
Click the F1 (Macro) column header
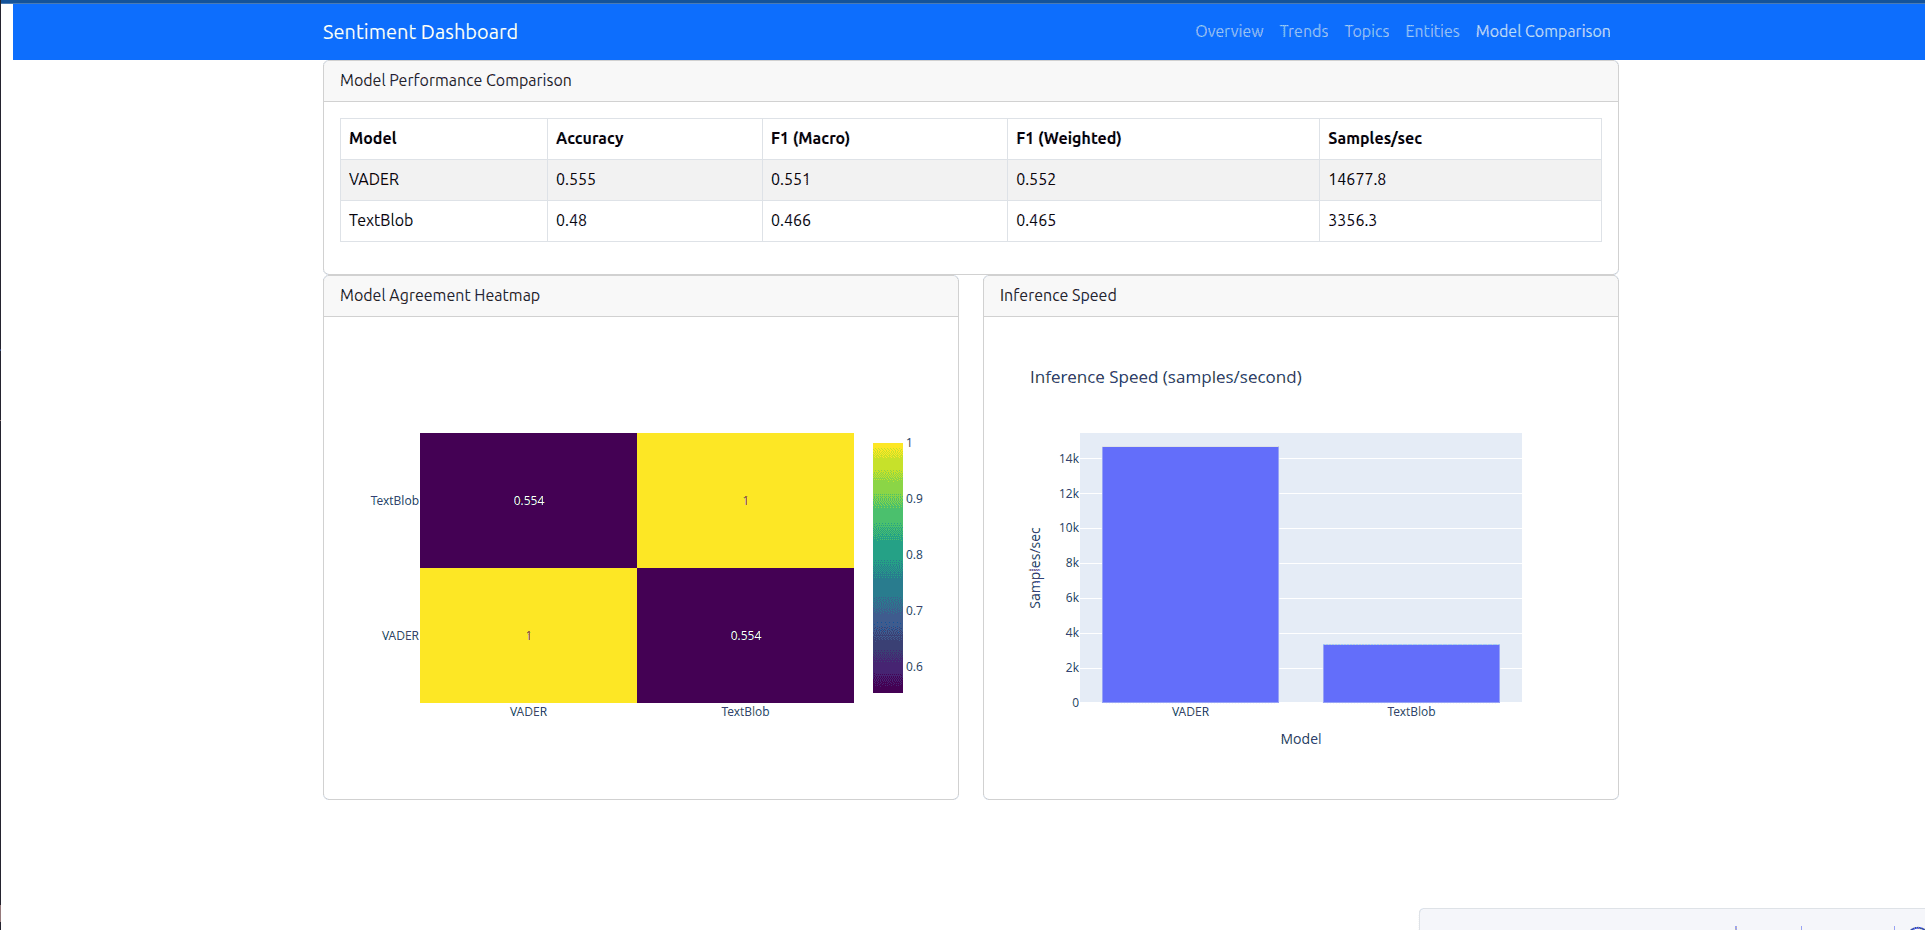point(809,138)
